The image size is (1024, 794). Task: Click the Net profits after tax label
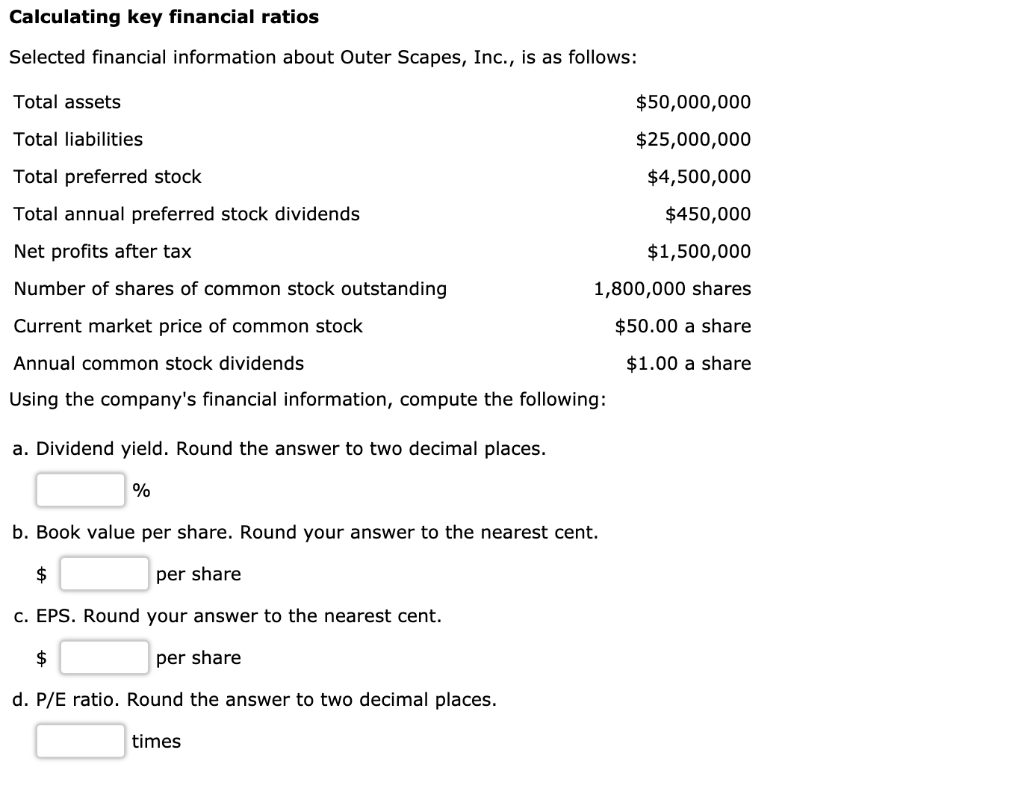pos(100,251)
